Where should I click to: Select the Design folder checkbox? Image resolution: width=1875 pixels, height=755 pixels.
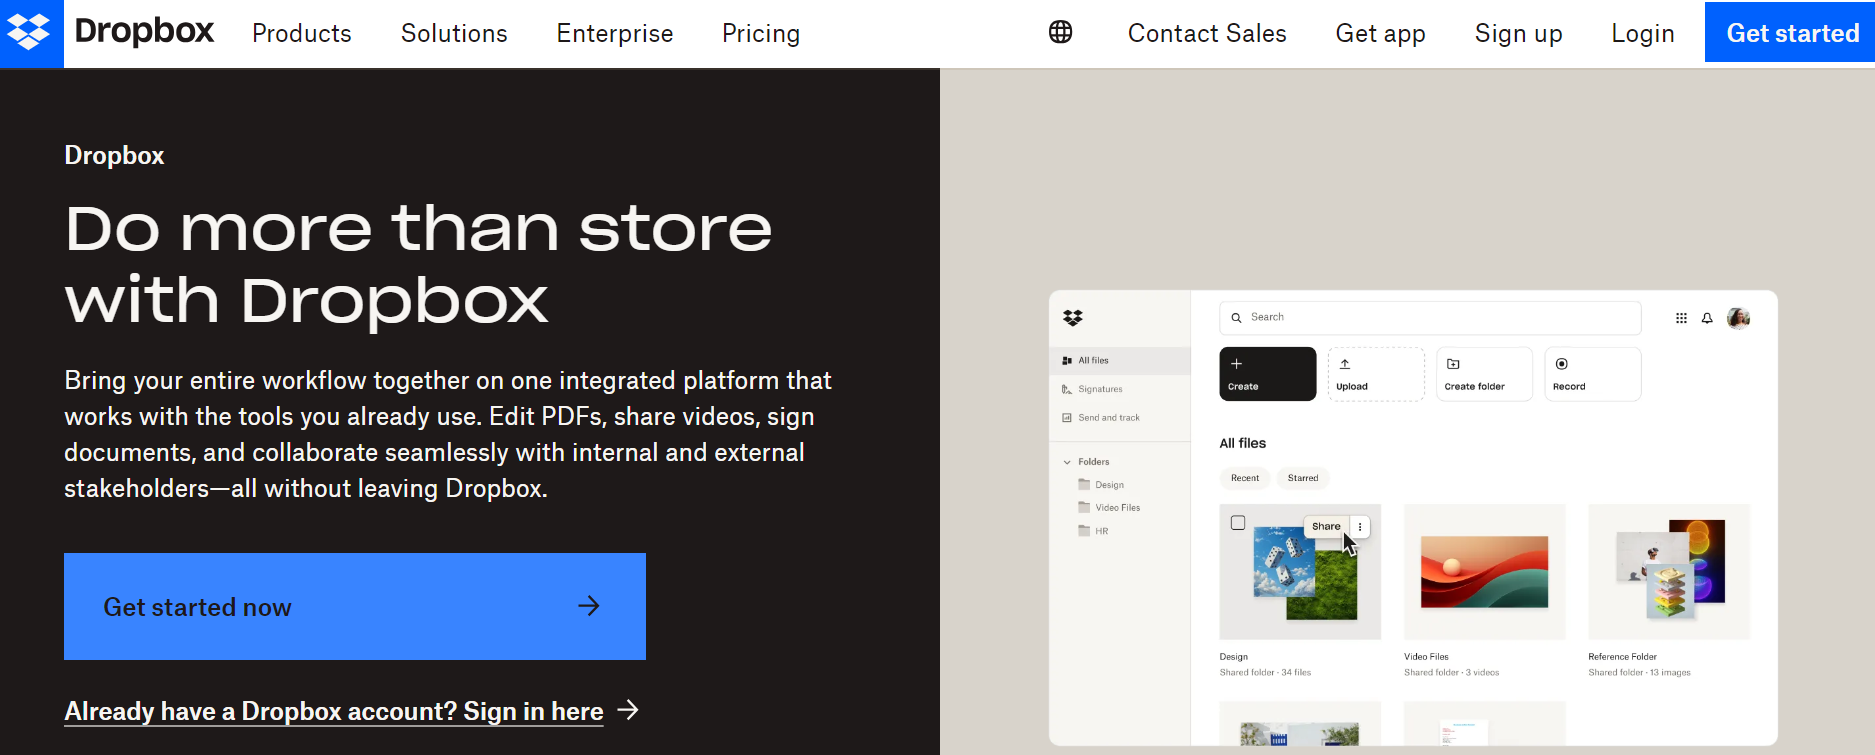point(1238,523)
